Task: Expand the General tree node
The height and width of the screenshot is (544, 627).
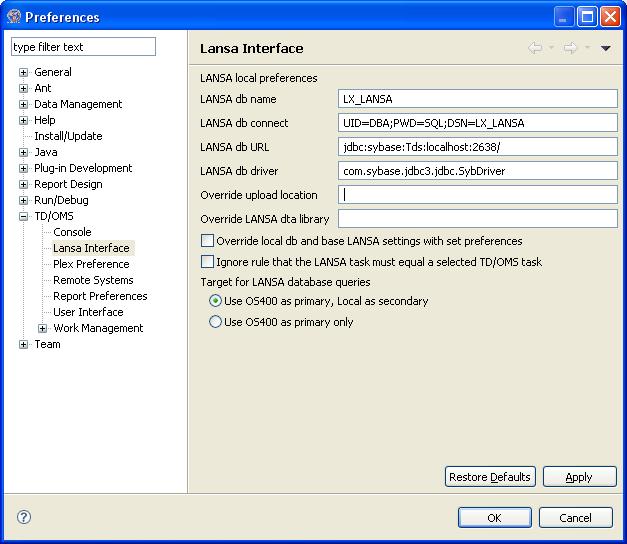Action: [x=24, y=72]
